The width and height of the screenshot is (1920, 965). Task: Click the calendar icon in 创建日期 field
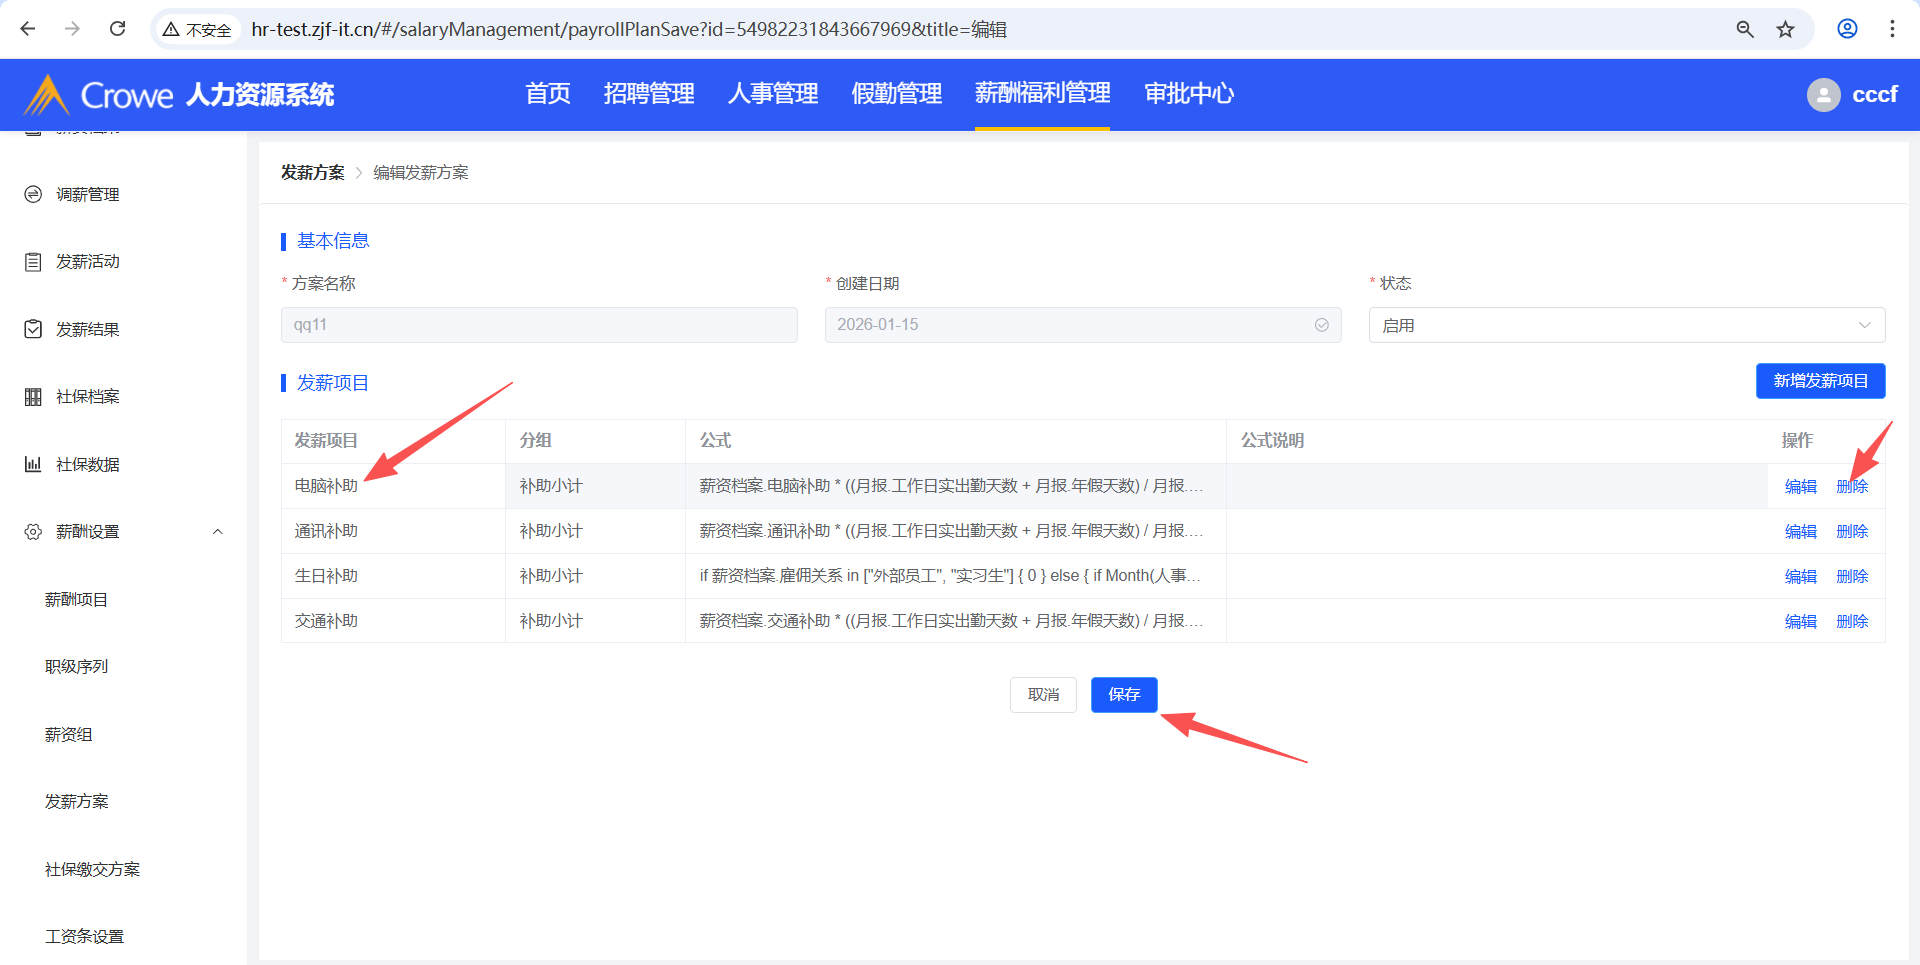pos(1321,325)
